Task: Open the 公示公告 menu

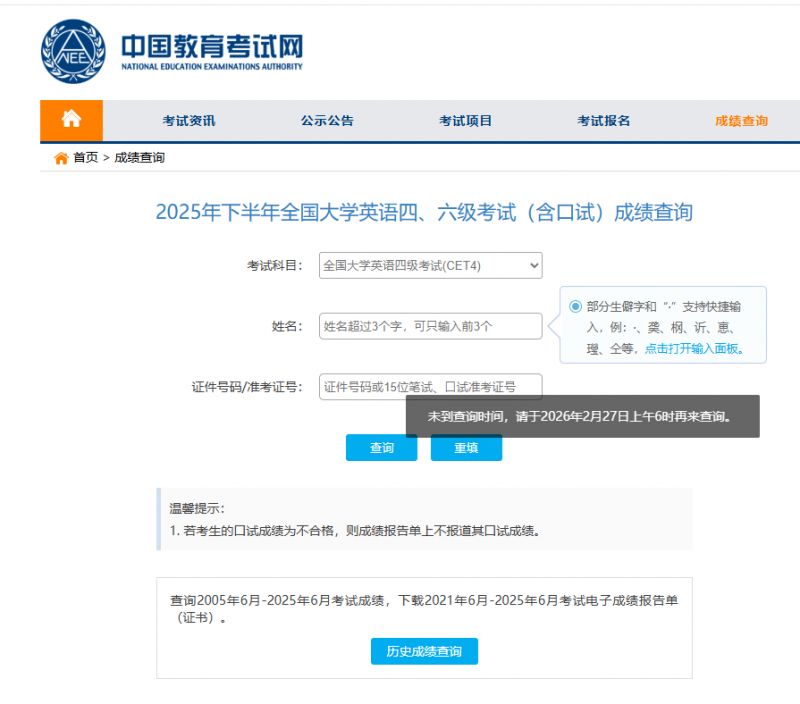Action: 327,121
